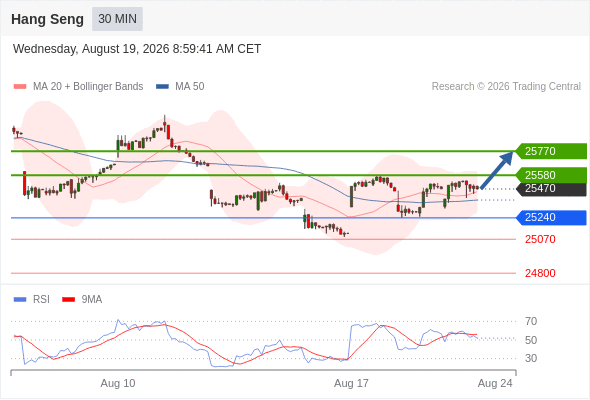
Task: Select the 25240 blue pivot label
Action: 551,217
